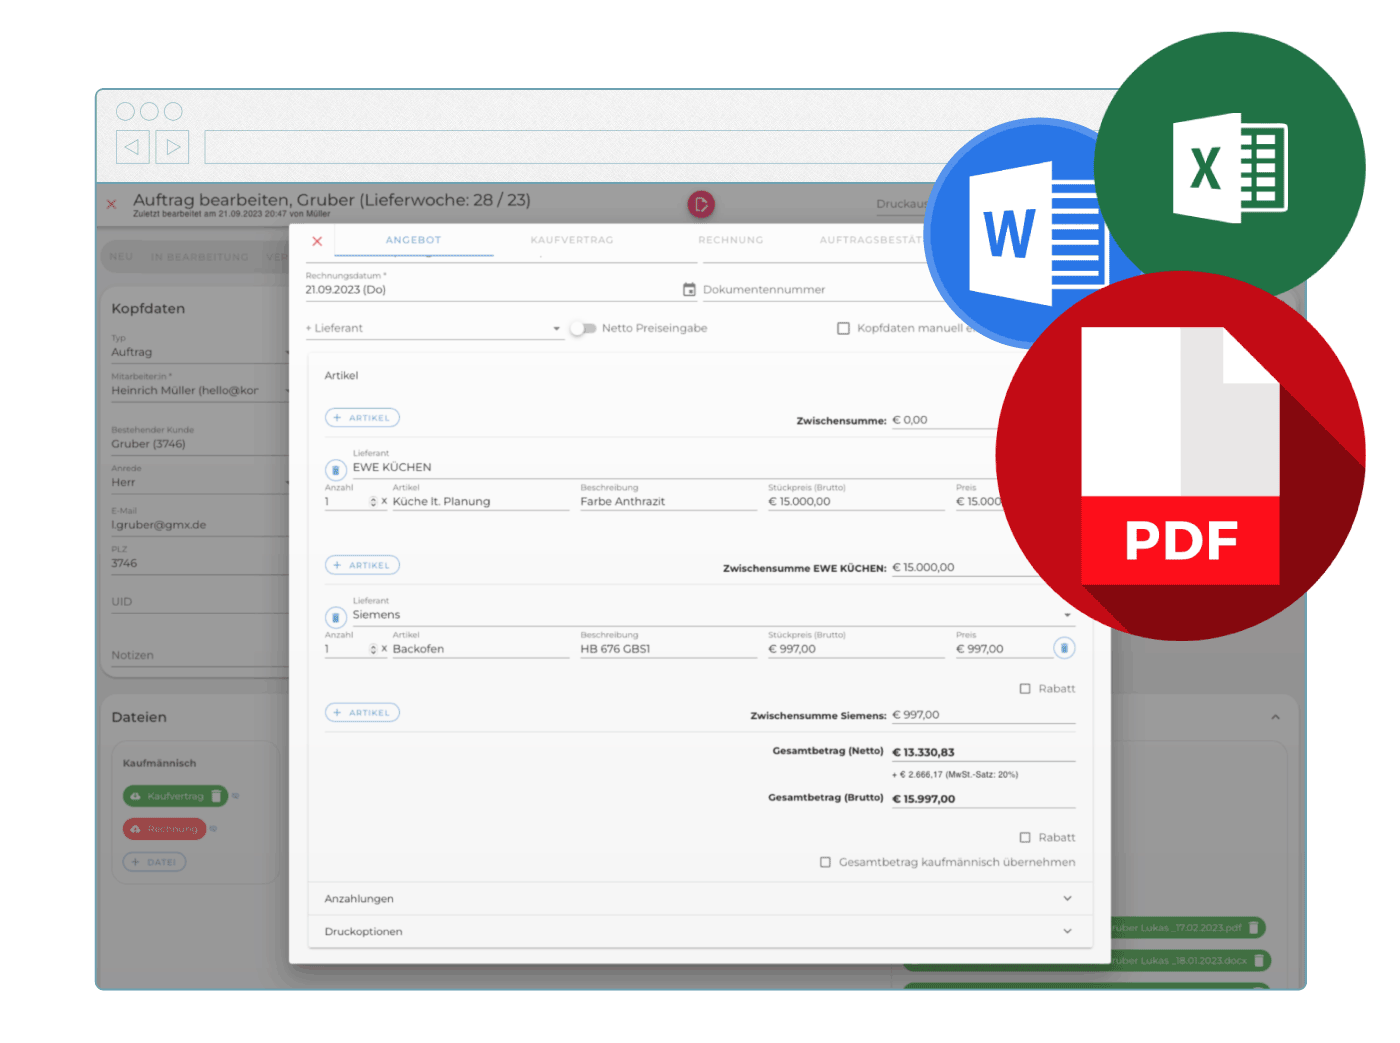Expand the Druckoptionen section
Viewport: 1400px width, 1043px height.
(x=699, y=931)
